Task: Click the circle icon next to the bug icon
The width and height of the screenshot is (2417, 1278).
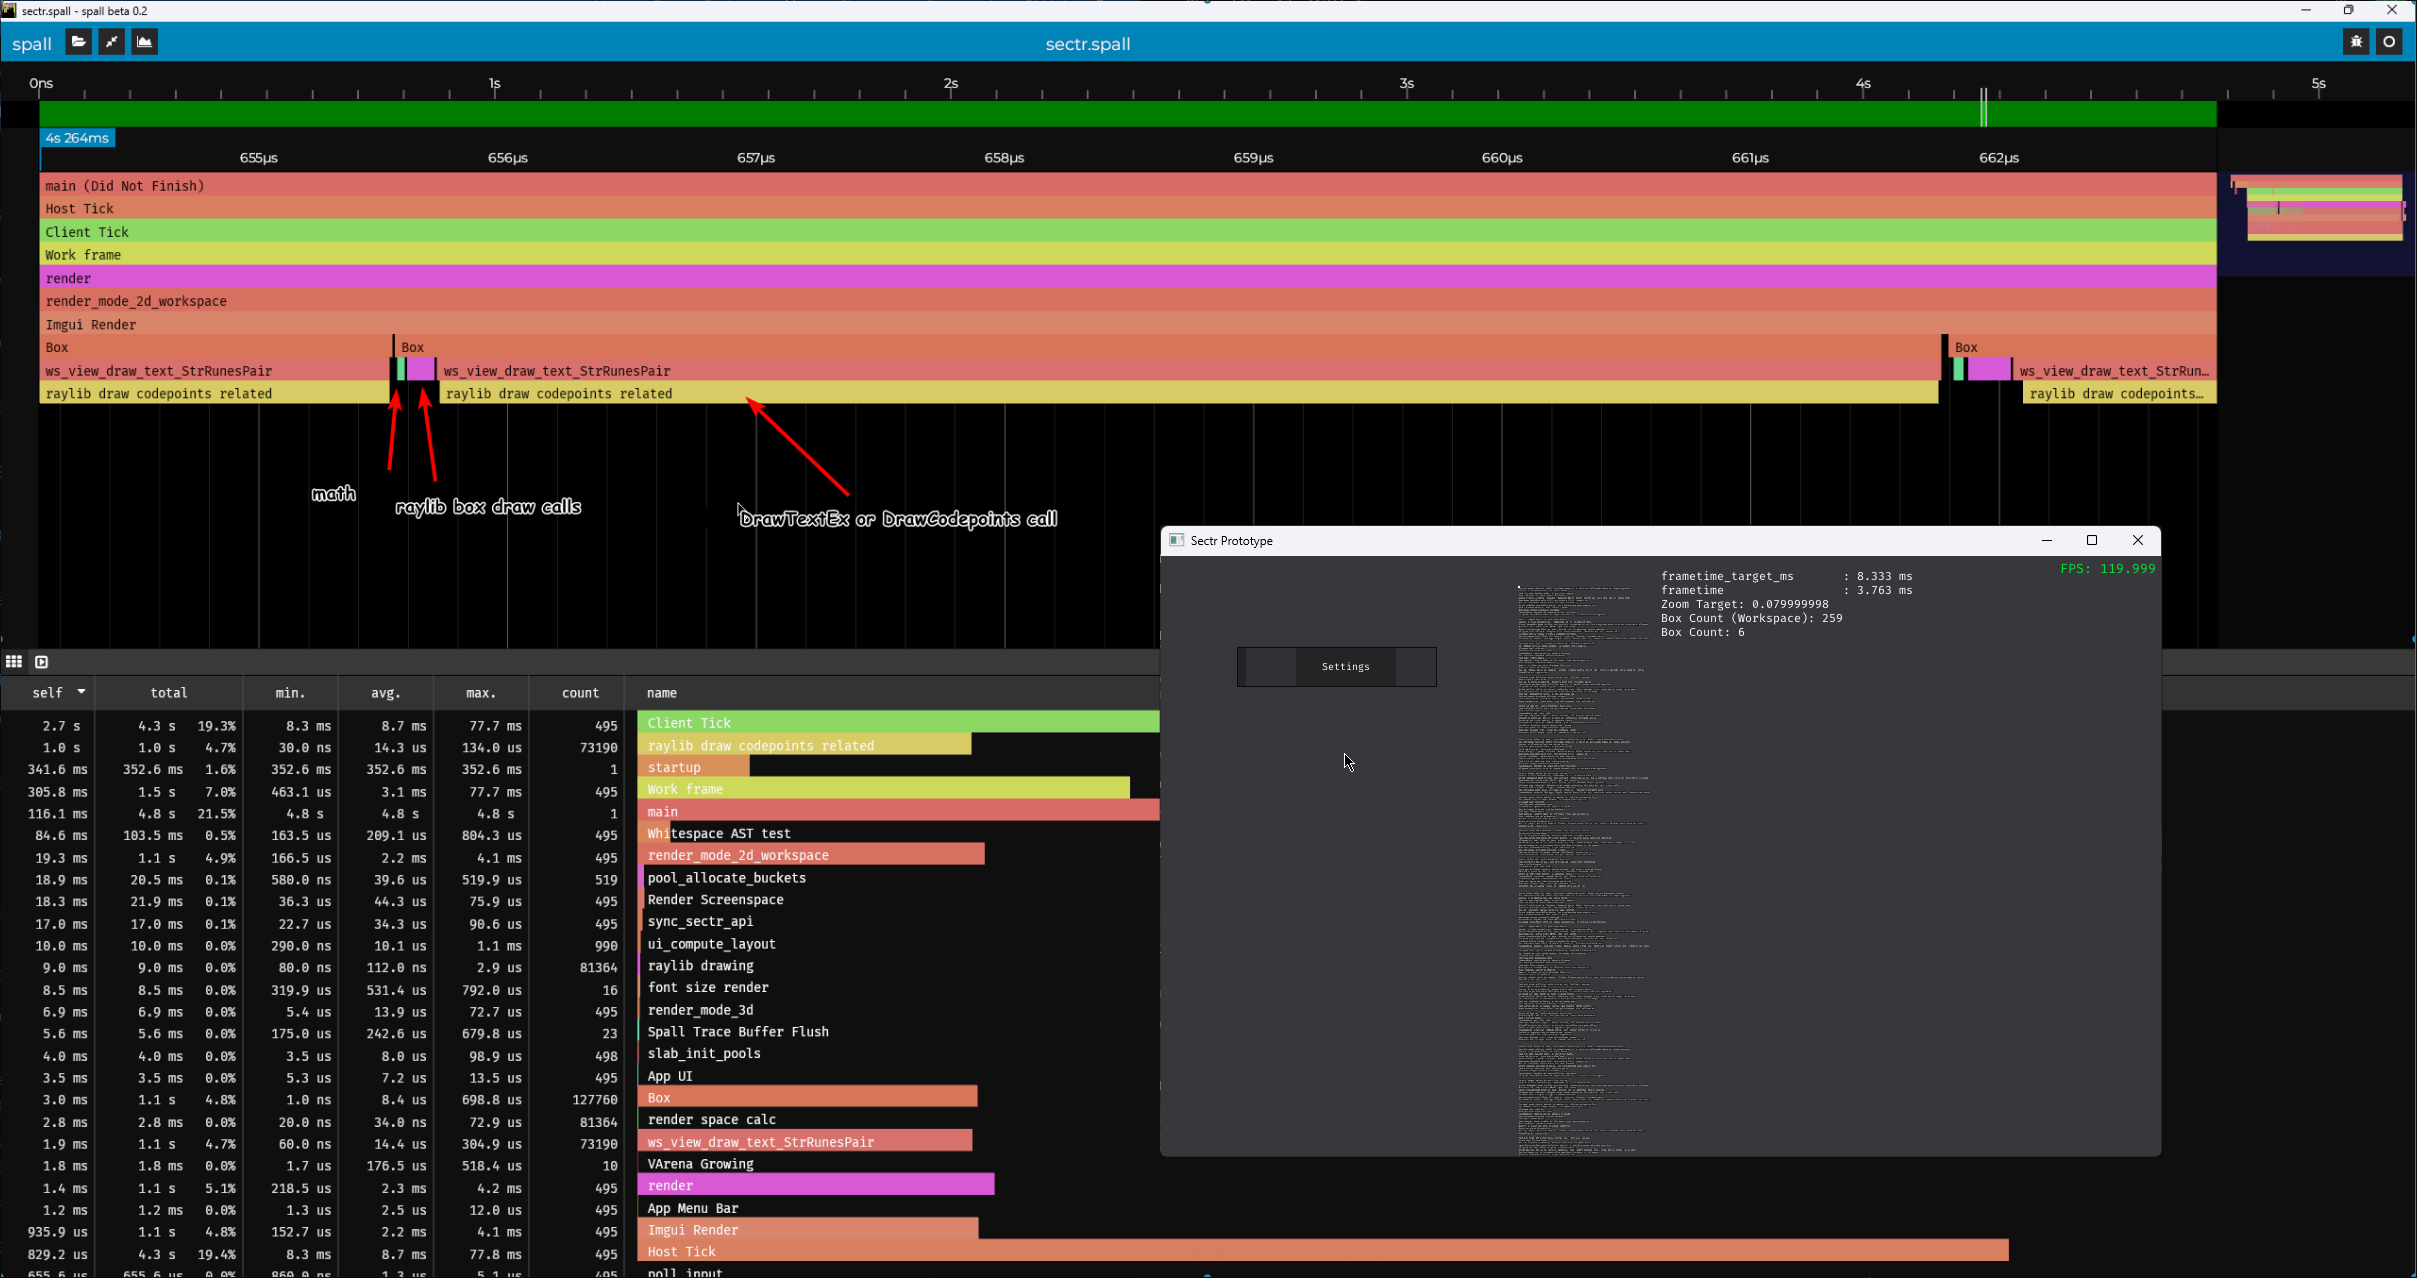Action: (2389, 42)
